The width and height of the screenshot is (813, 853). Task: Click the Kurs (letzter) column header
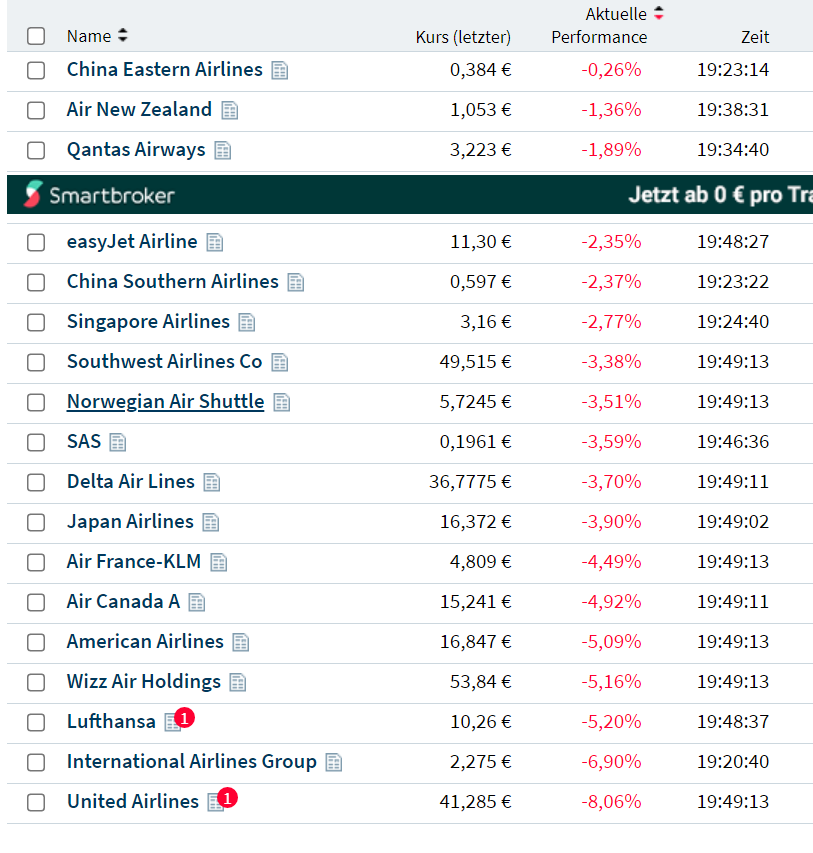tap(463, 37)
